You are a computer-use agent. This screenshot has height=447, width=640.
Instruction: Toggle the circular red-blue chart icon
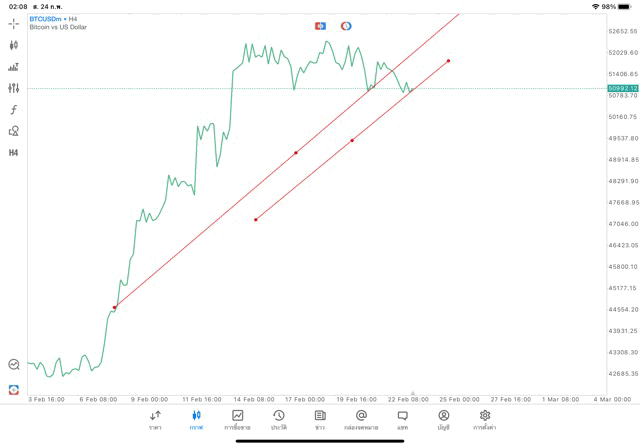click(346, 26)
